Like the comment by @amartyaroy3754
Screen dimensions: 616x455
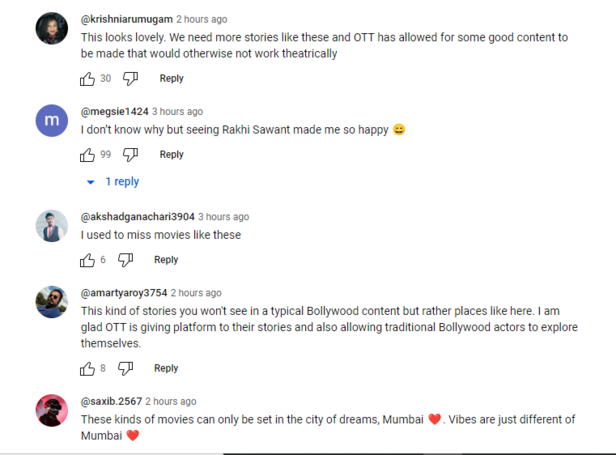pos(87,368)
